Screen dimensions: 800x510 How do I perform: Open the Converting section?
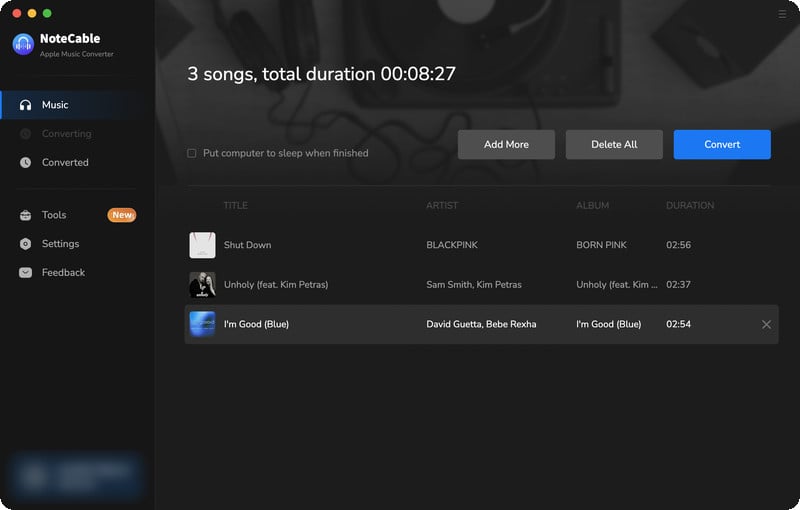(78, 134)
